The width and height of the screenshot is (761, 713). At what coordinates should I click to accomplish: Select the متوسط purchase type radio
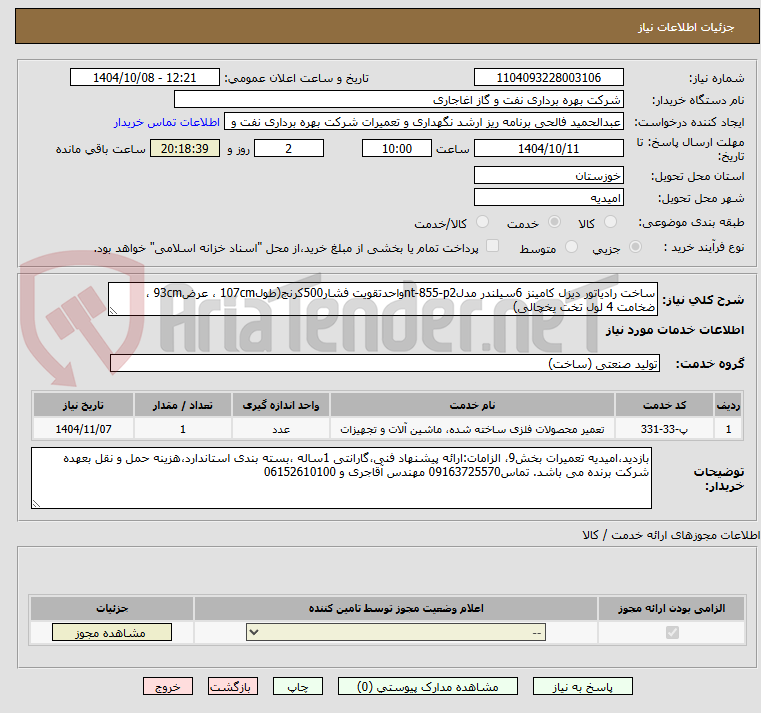tap(572, 247)
